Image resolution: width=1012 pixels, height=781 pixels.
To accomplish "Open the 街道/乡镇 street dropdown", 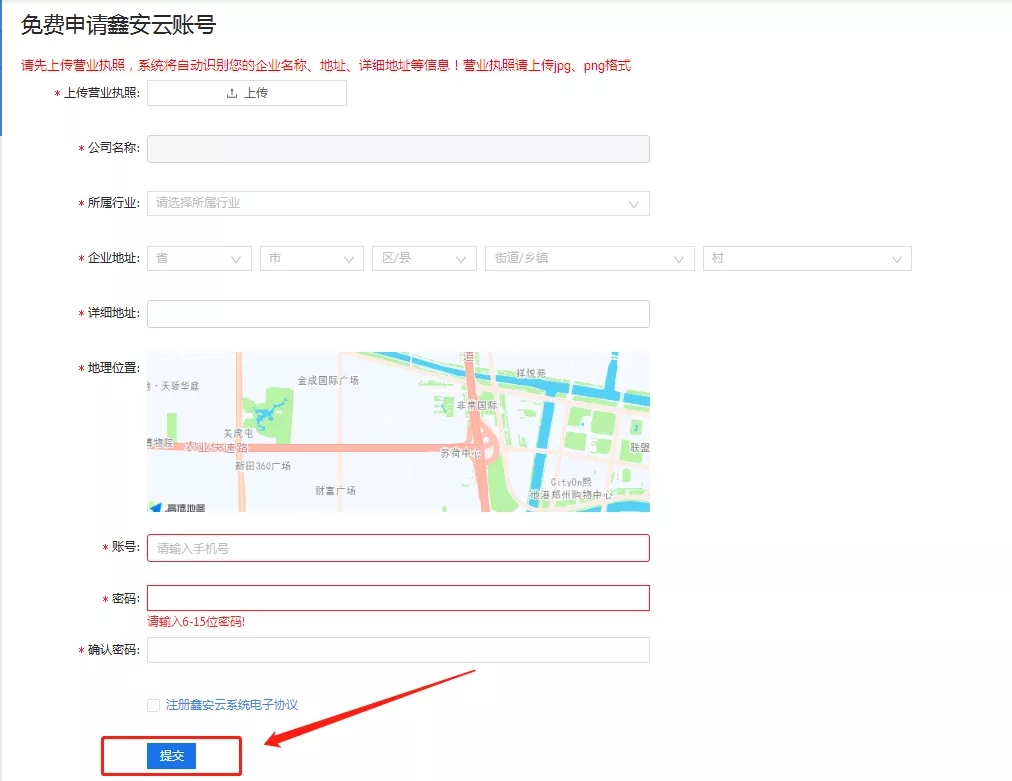I will click(x=589, y=258).
